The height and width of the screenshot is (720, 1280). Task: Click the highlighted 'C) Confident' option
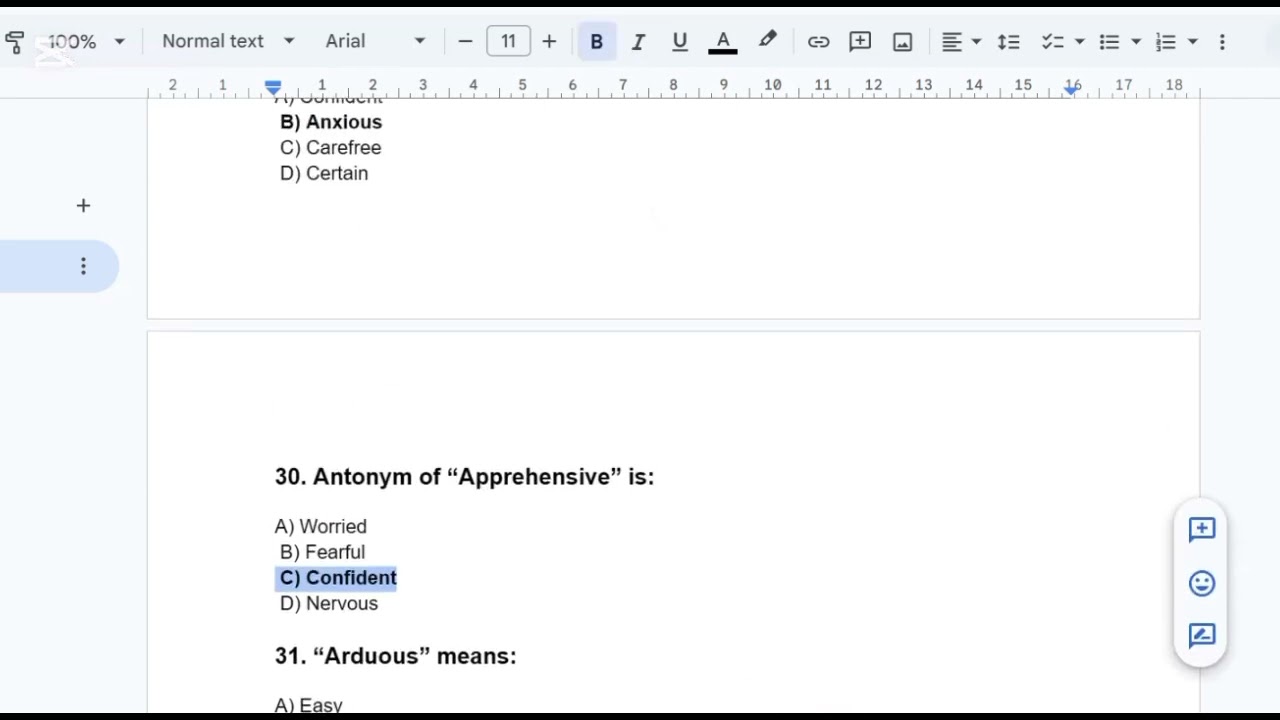coord(338,578)
